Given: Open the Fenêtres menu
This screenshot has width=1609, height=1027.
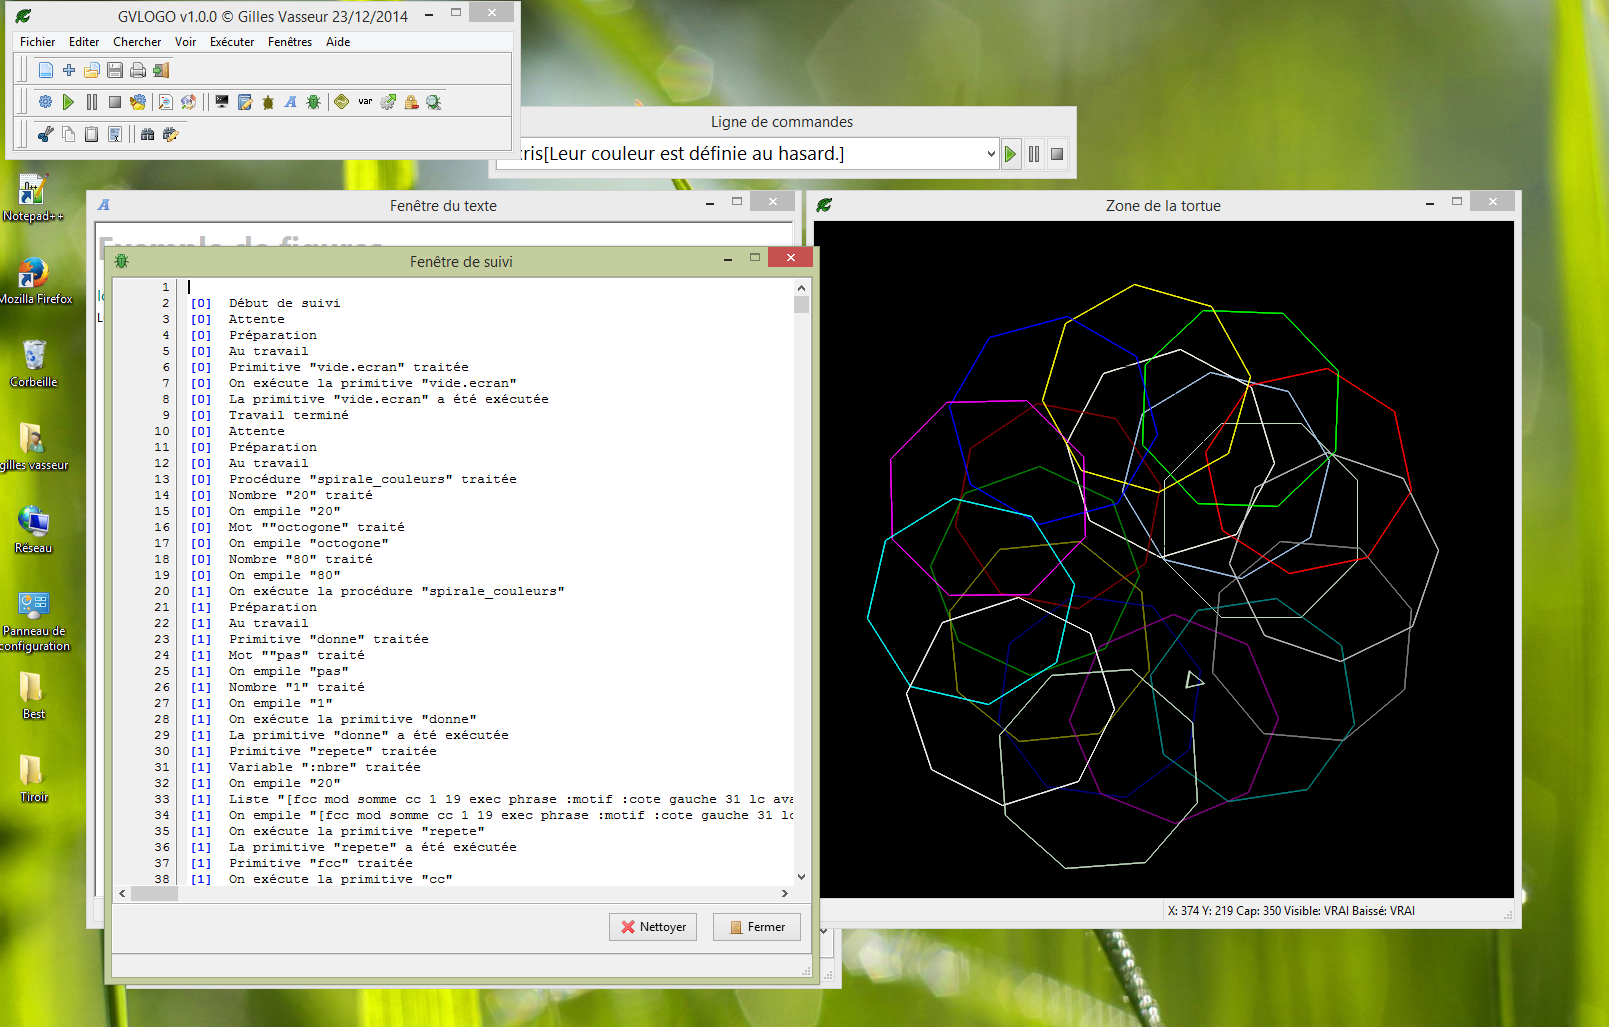Looking at the screenshot, I should coord(290,42).
